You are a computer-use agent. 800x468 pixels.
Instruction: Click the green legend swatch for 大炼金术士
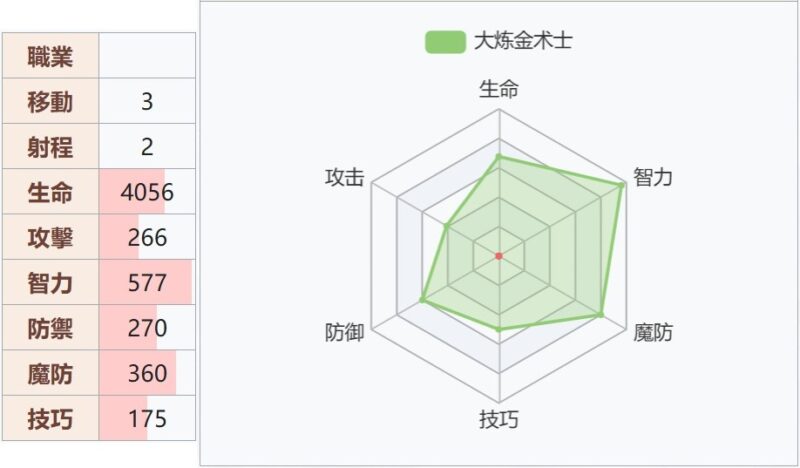pyautogui.click(x=445, y=42)
